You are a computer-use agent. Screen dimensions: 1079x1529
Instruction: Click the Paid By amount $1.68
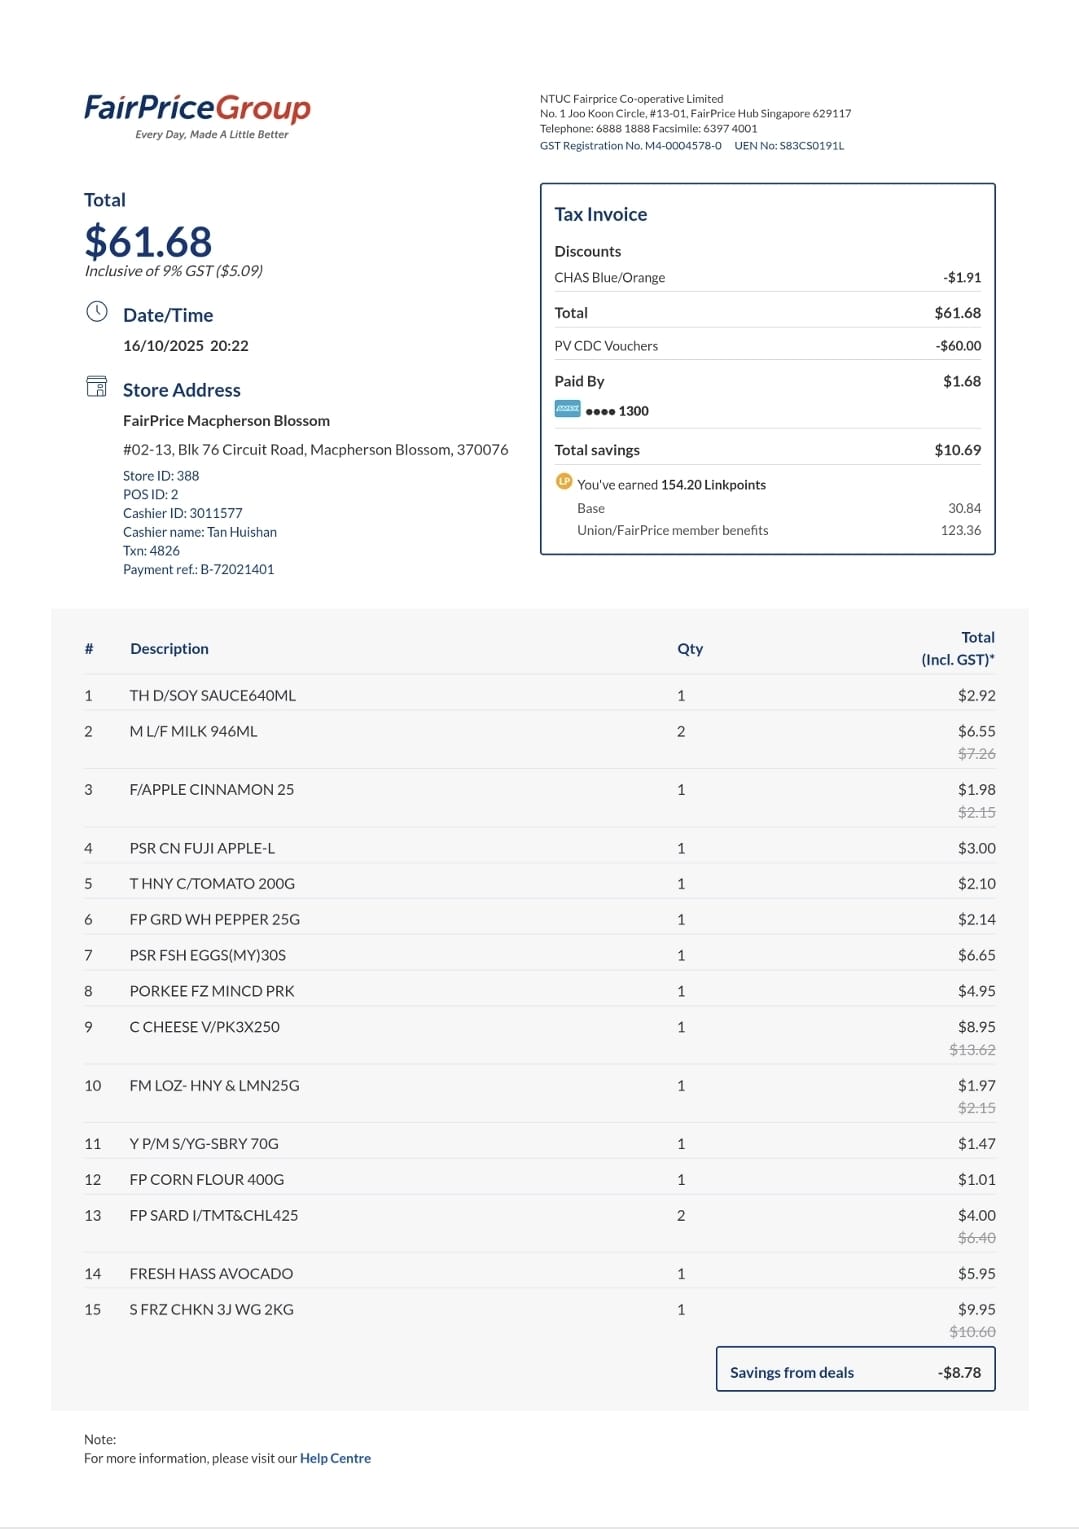[x=962, y=381]
